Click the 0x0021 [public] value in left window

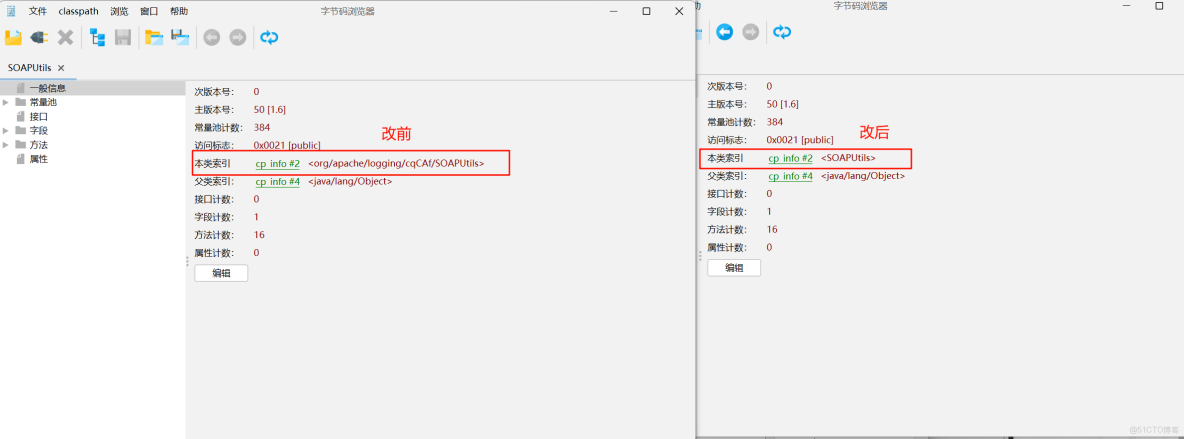287,145
